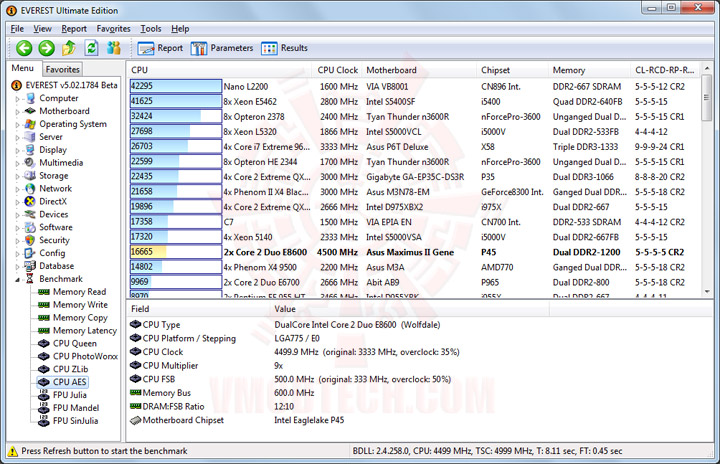Open the View menu
The image size is (720, 464).
click(42, 28)
